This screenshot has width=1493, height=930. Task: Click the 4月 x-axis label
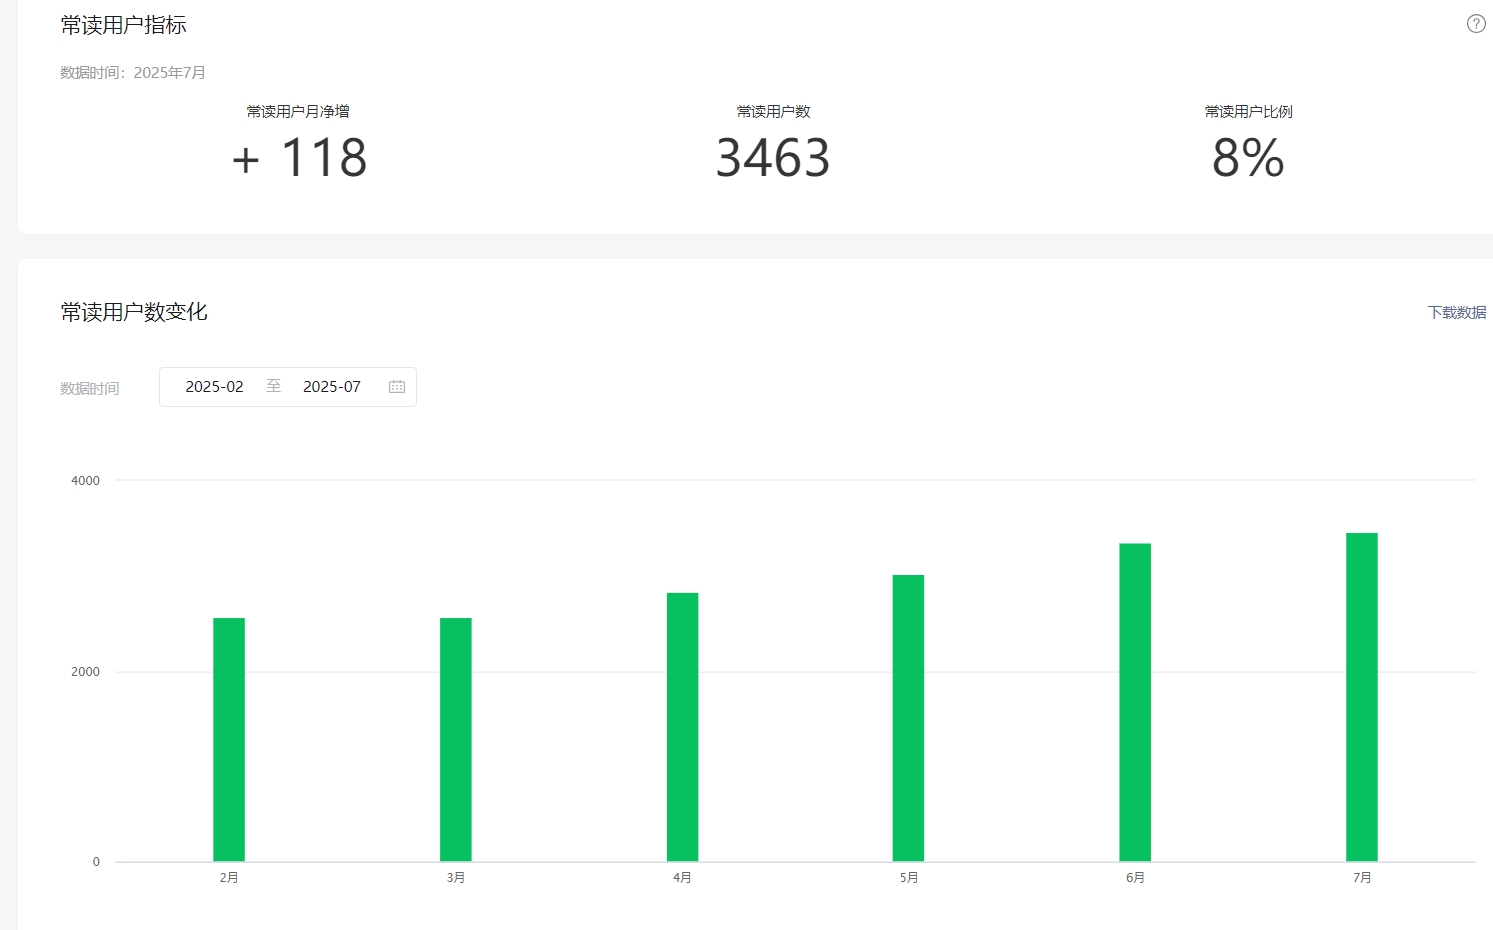(x=683, y=878)
